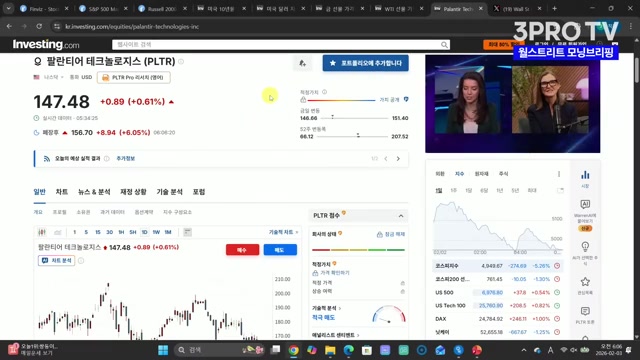Show hidden system tray icons
Screen dimensions: 640x360
coord(524,350)
